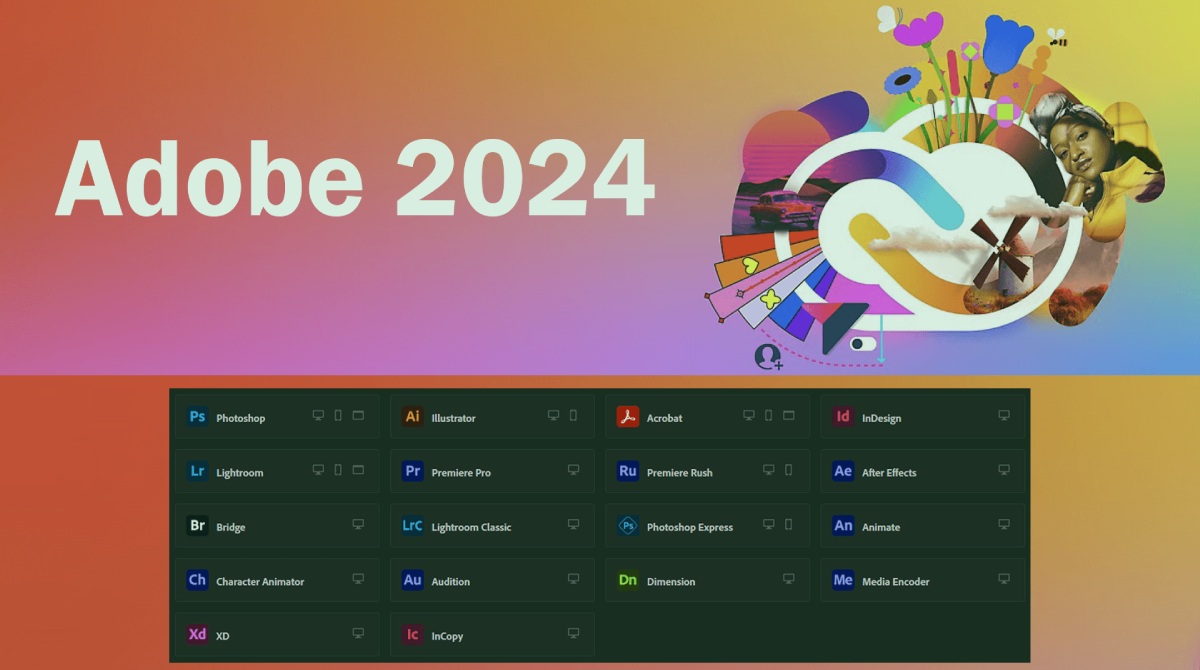Click the Media Encoder Me icon

click(843, 581)
